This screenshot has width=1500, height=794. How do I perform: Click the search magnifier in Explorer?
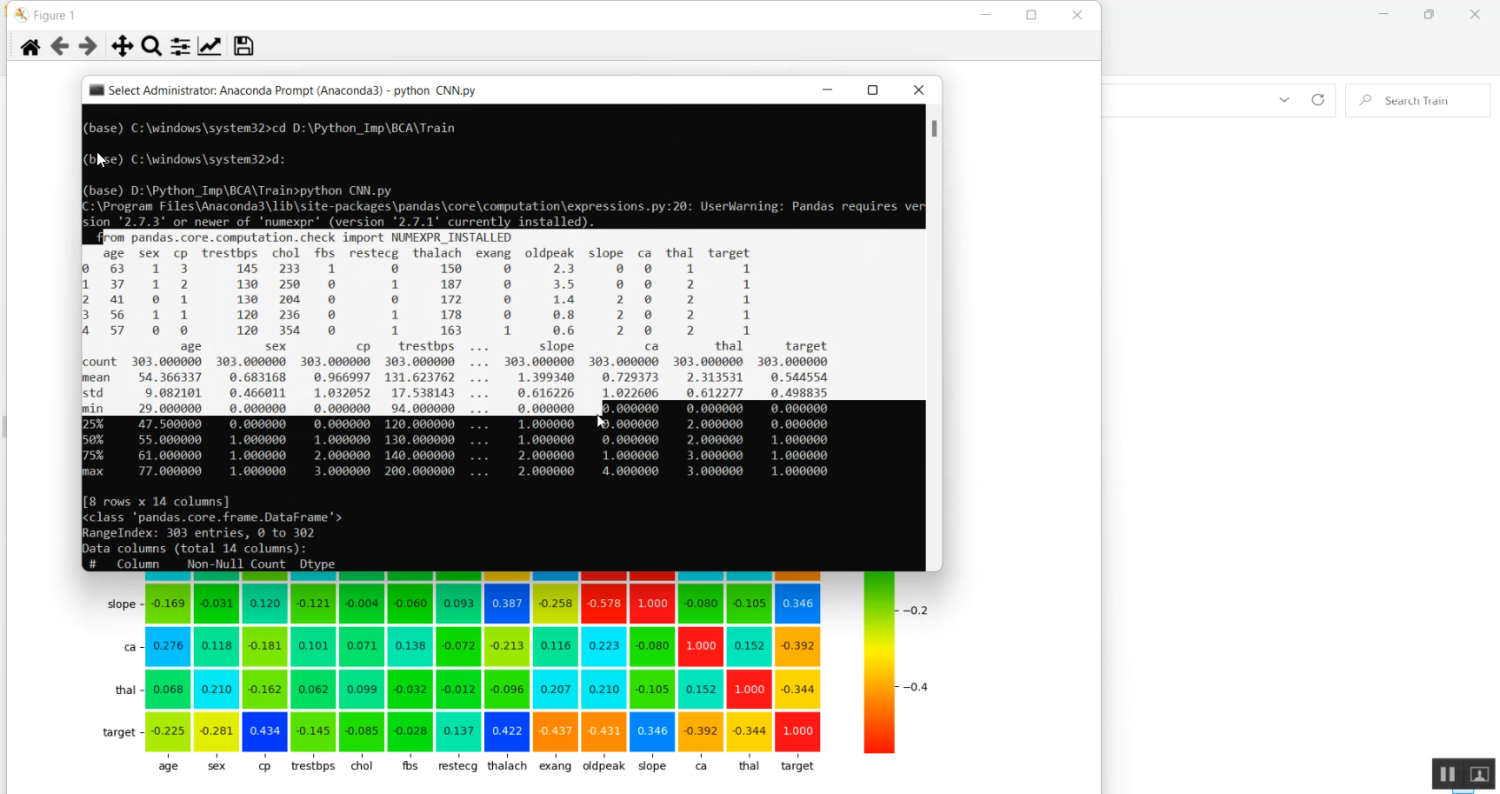pyautogui.click(x=1365, y=100)
